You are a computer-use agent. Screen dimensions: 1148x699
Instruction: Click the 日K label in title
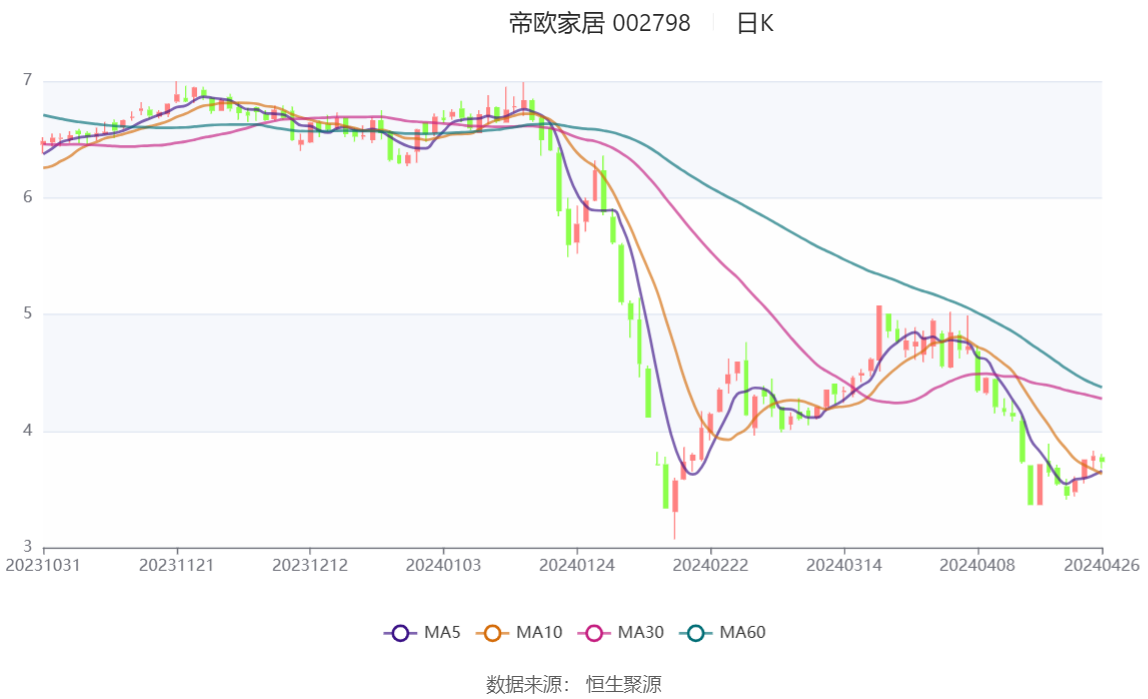pyautogui.click(x=755, y=23)
